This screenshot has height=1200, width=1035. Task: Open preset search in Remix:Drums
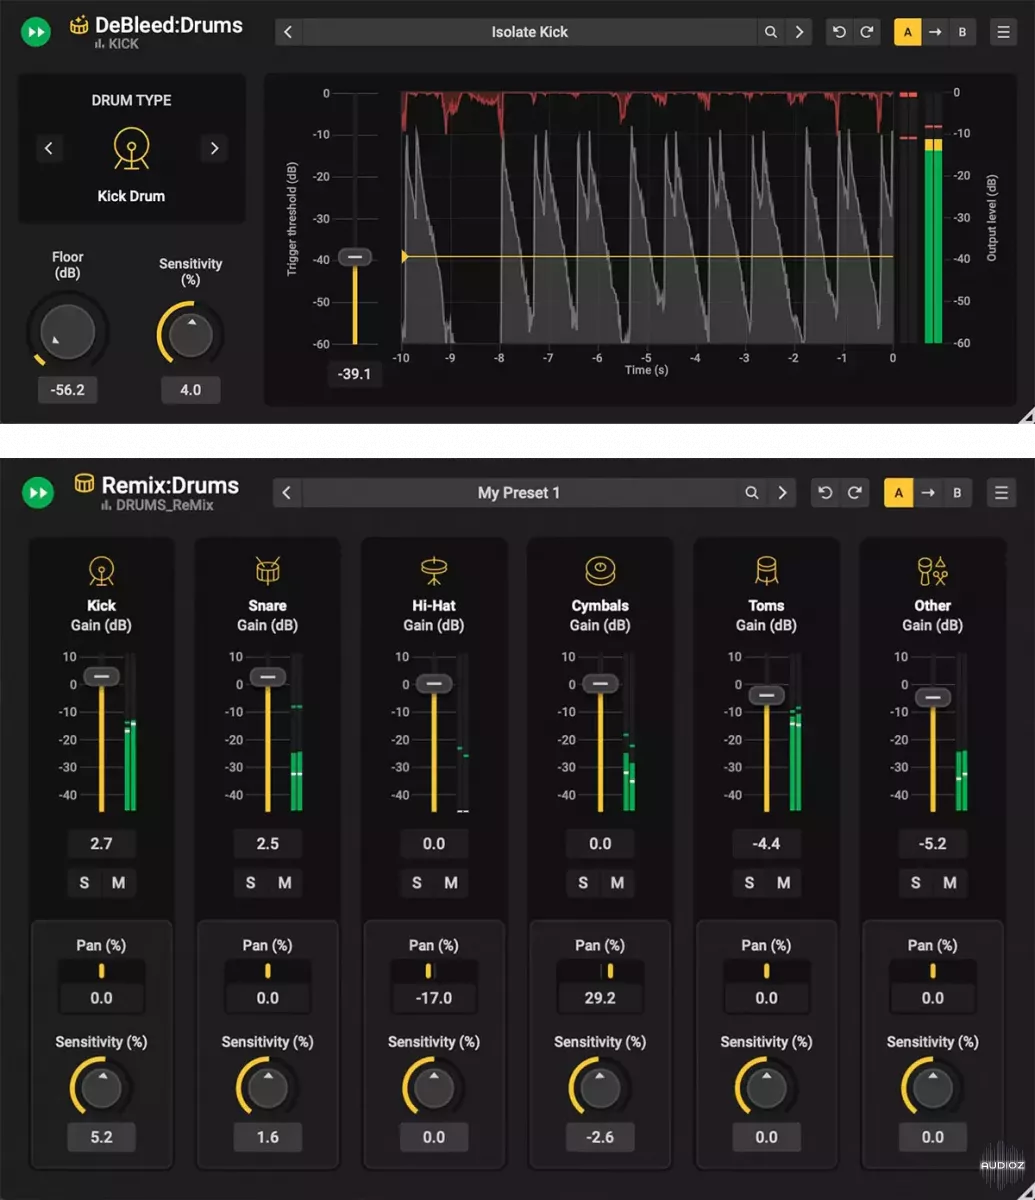(x=752, y=493)
